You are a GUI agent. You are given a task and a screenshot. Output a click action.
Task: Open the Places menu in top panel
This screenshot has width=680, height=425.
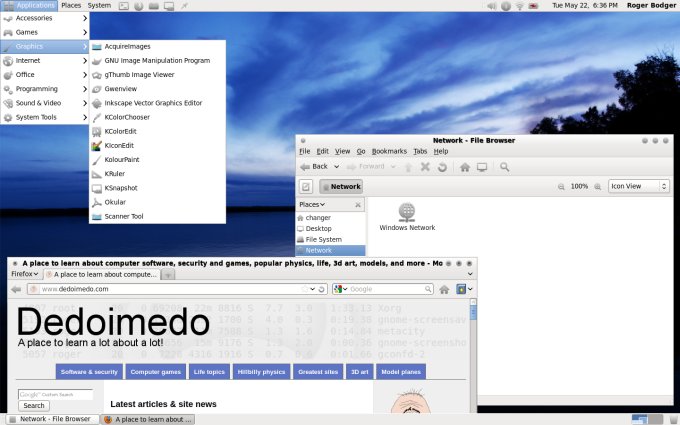point(71,6)
